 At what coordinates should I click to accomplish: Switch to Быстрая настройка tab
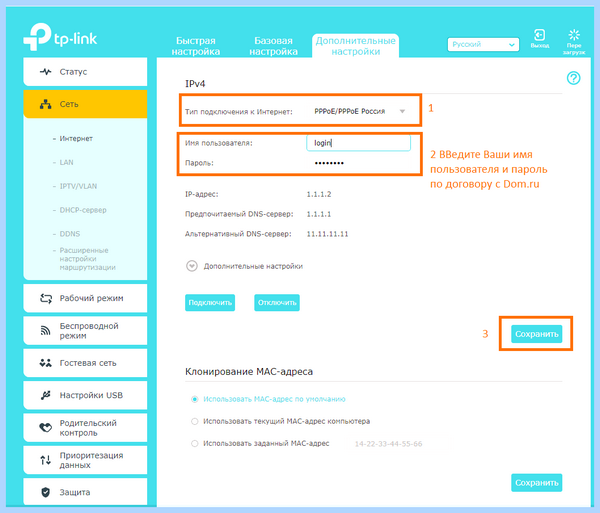pos(196,46)
